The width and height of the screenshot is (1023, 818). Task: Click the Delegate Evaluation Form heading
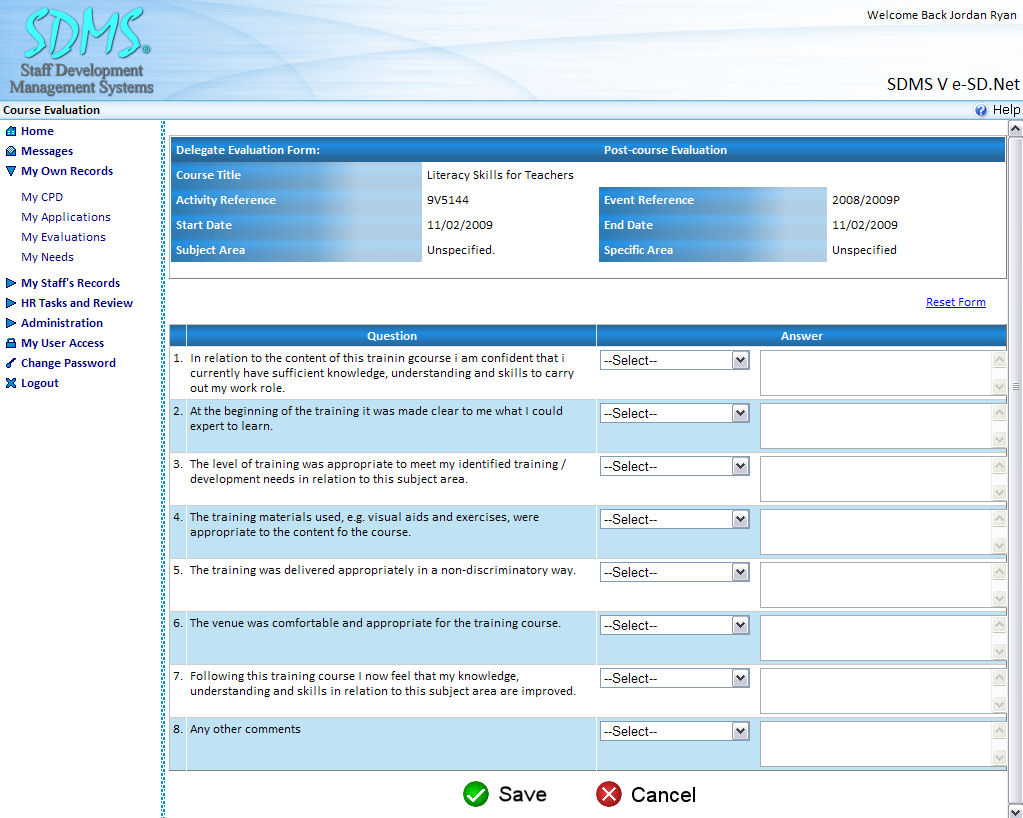248,150
